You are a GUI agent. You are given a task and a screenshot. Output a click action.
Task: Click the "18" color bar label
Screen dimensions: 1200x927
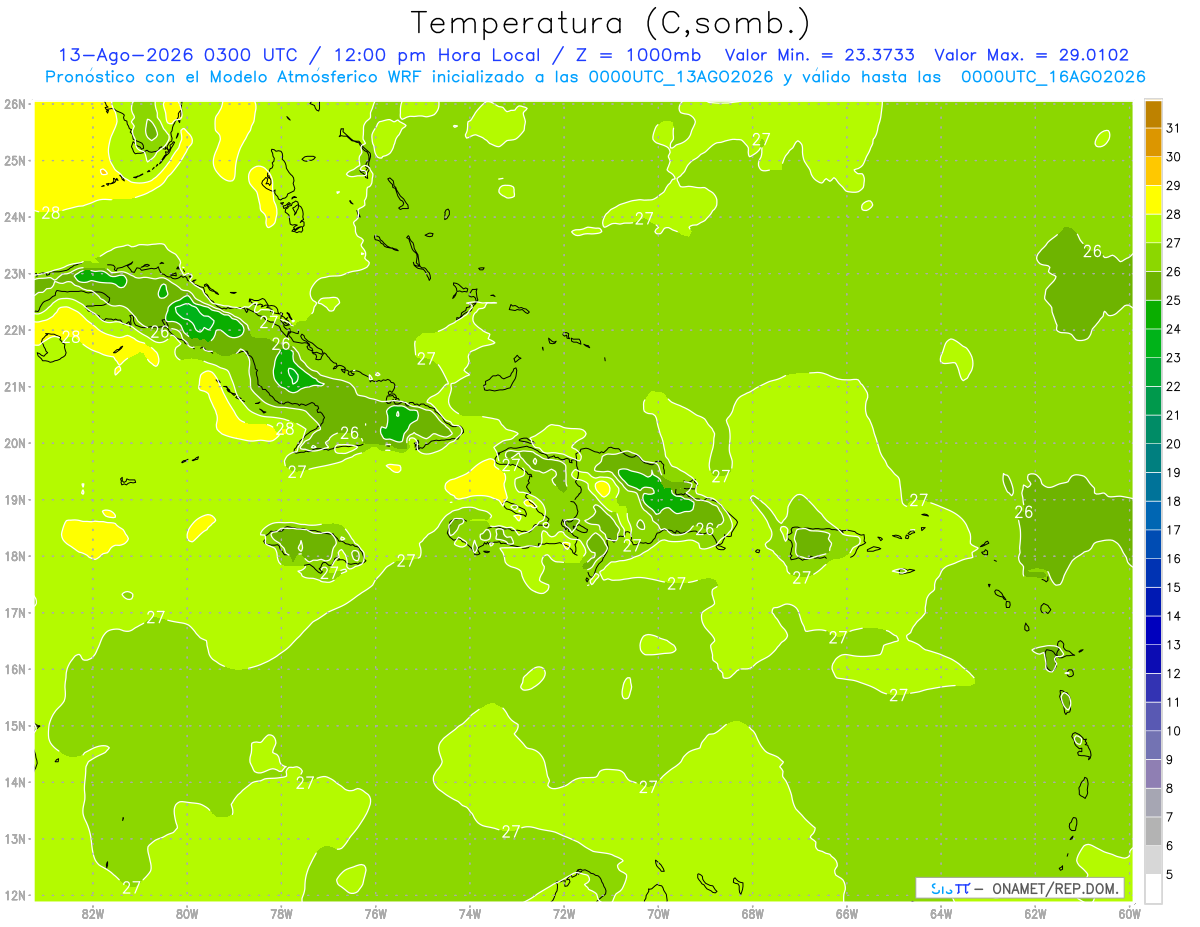[1174, 501]
